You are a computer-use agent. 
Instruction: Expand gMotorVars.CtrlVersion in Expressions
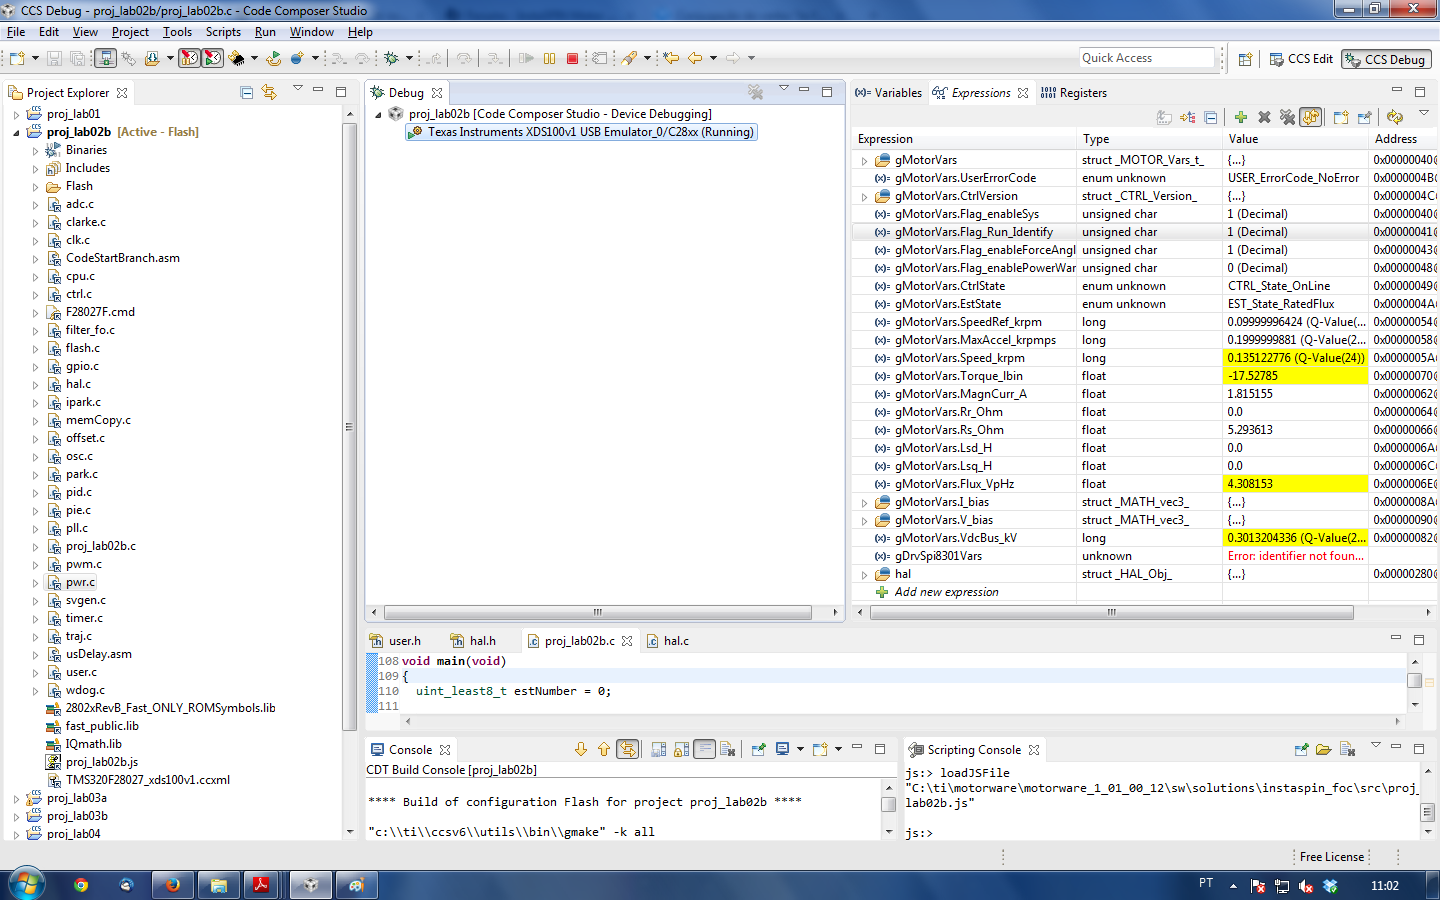[864, 196]
